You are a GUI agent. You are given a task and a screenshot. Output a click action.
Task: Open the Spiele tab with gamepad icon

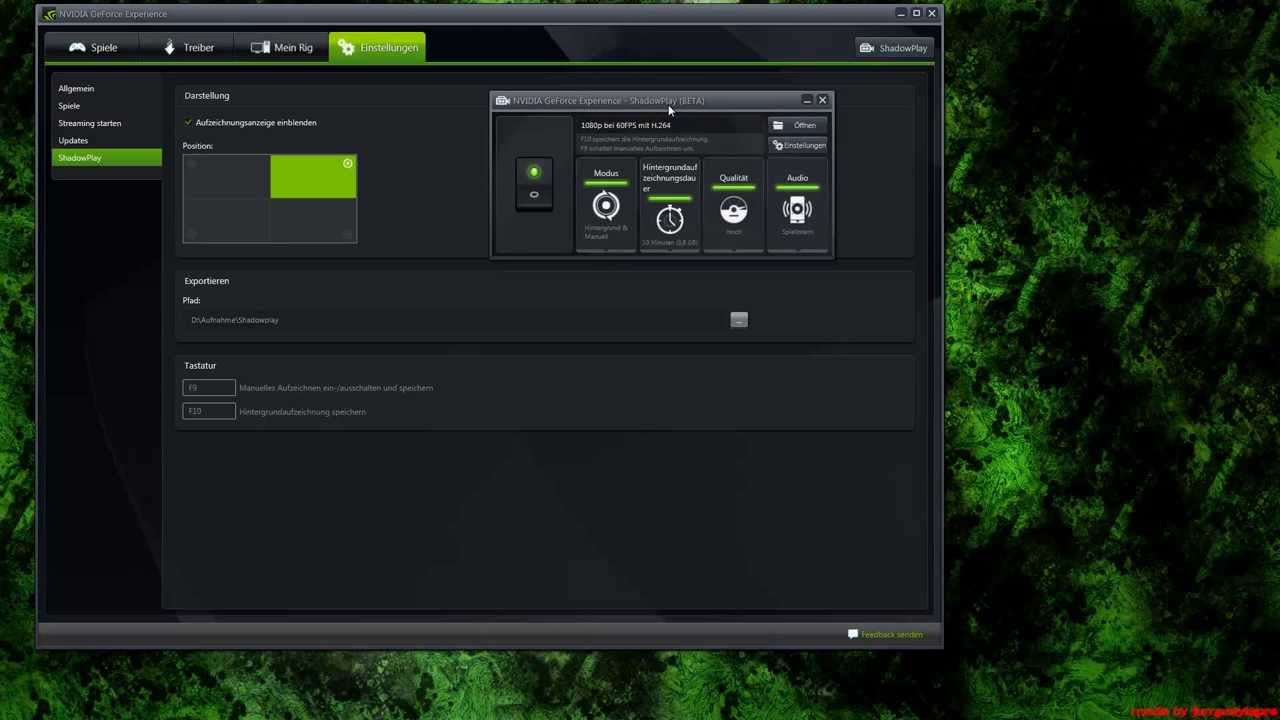tap(93, 47)
